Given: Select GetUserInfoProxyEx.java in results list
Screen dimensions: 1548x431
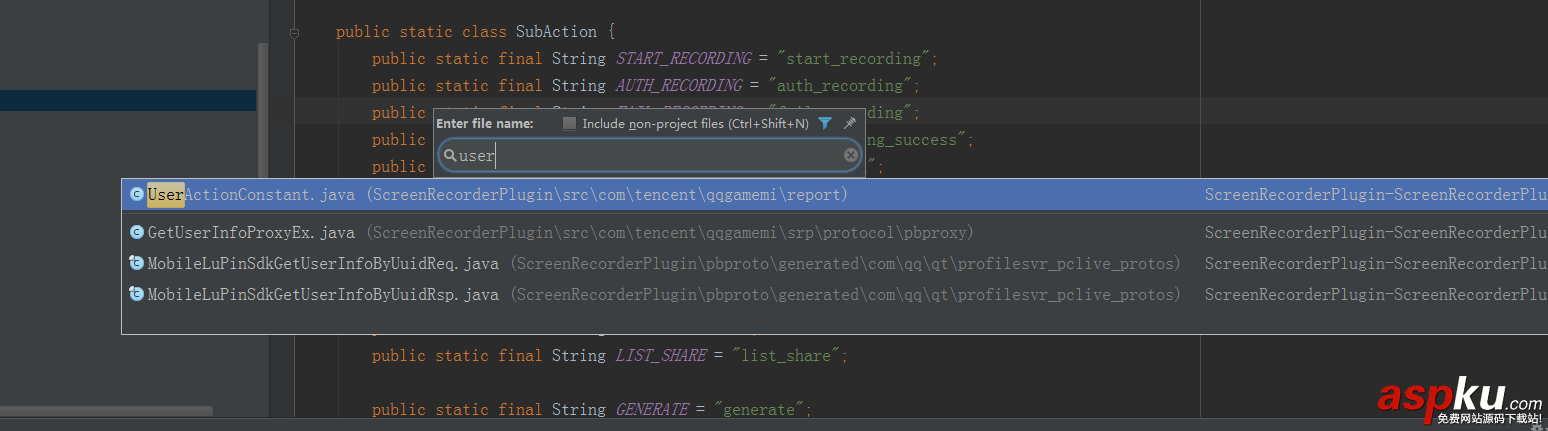Looking at the screenshot, I should pos(251,233).
